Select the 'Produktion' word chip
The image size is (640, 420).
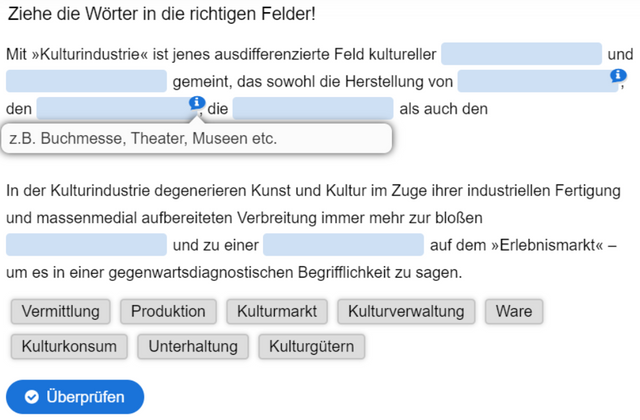[168, 311]
